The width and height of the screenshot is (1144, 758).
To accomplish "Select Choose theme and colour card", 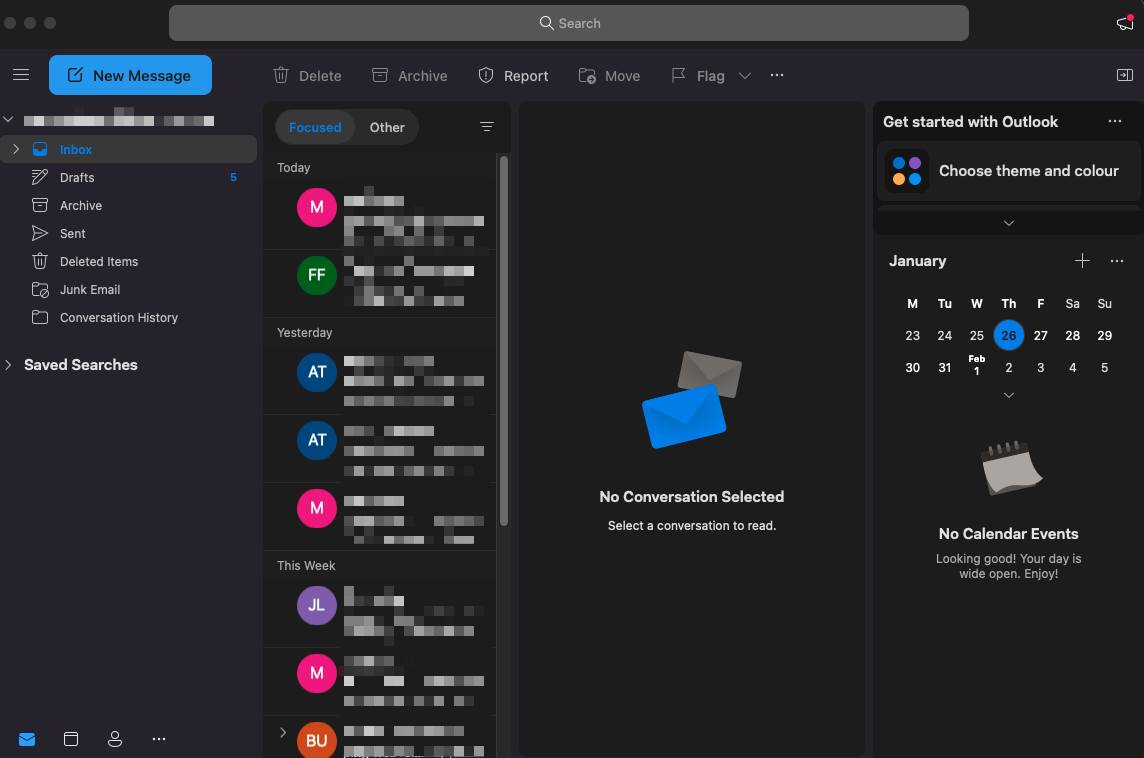I will 1008,171.
